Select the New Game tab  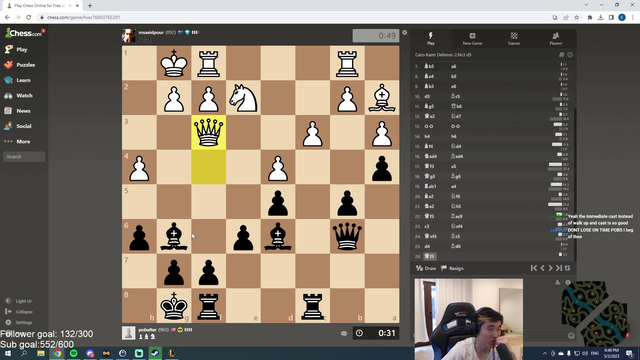(472, 38)
